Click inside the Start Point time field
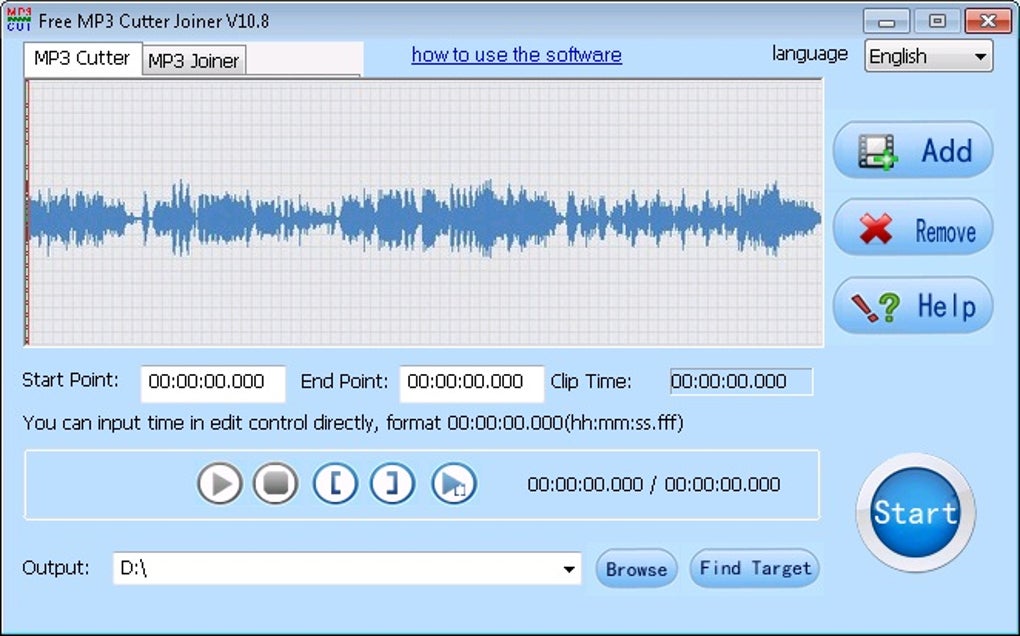The height and width of the screenshot is (636, 1020). tap(213, 382)
